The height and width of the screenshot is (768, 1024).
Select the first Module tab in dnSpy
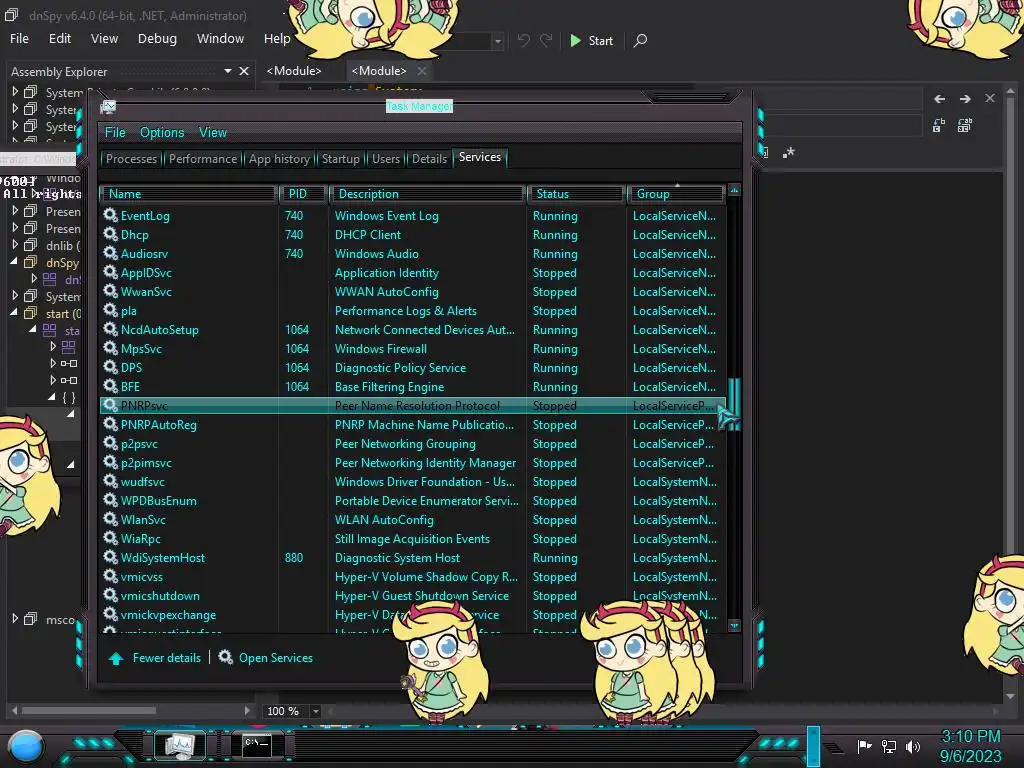(x=294, y=71)
